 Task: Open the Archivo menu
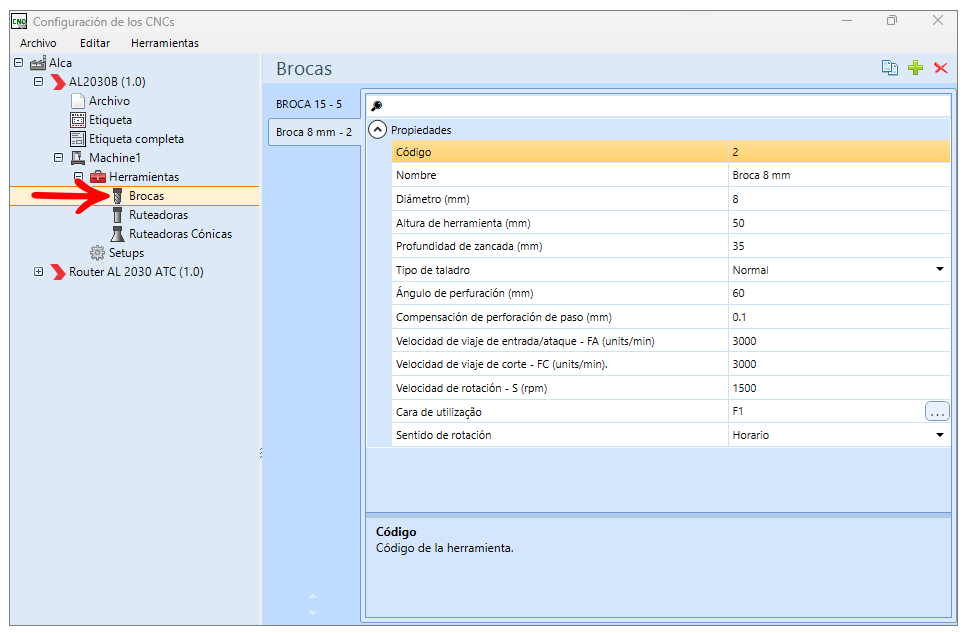click(x=38, y=43)
